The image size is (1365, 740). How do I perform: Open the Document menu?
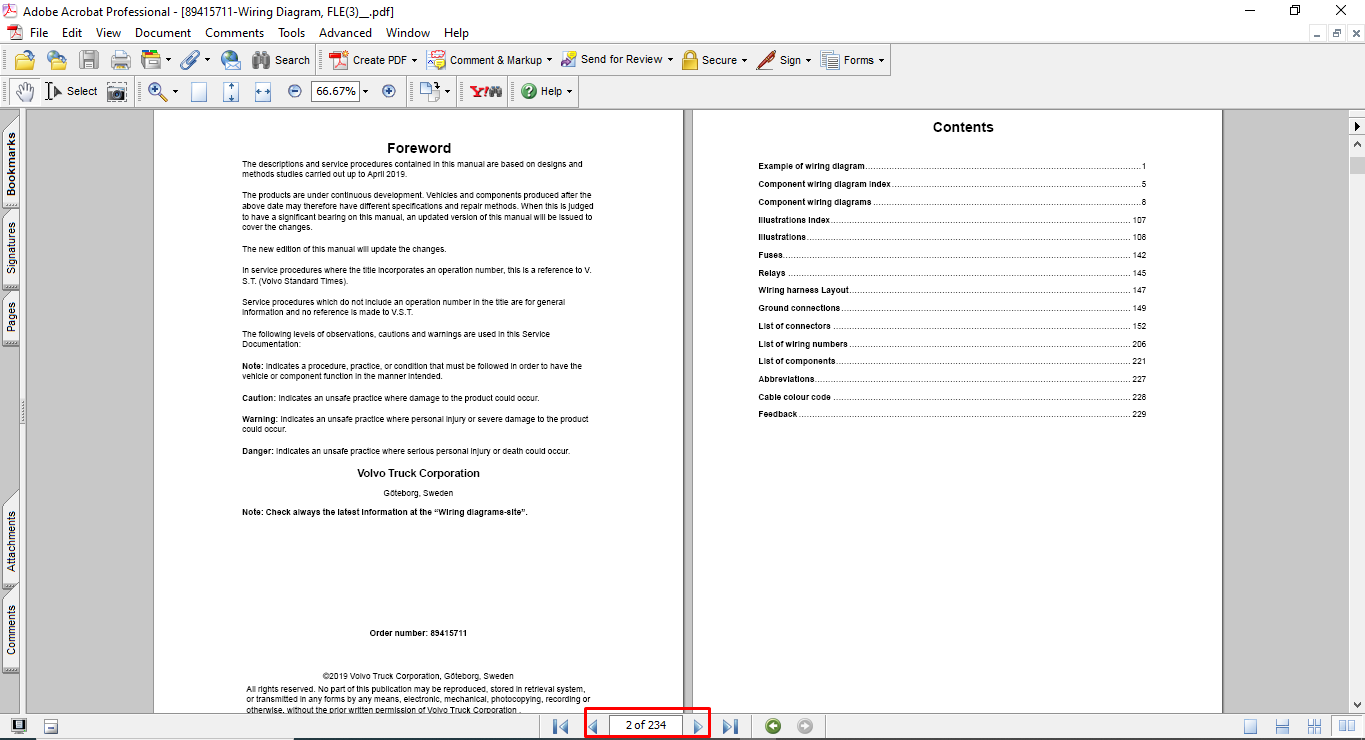pyautogui.click(x=163, y=33)
